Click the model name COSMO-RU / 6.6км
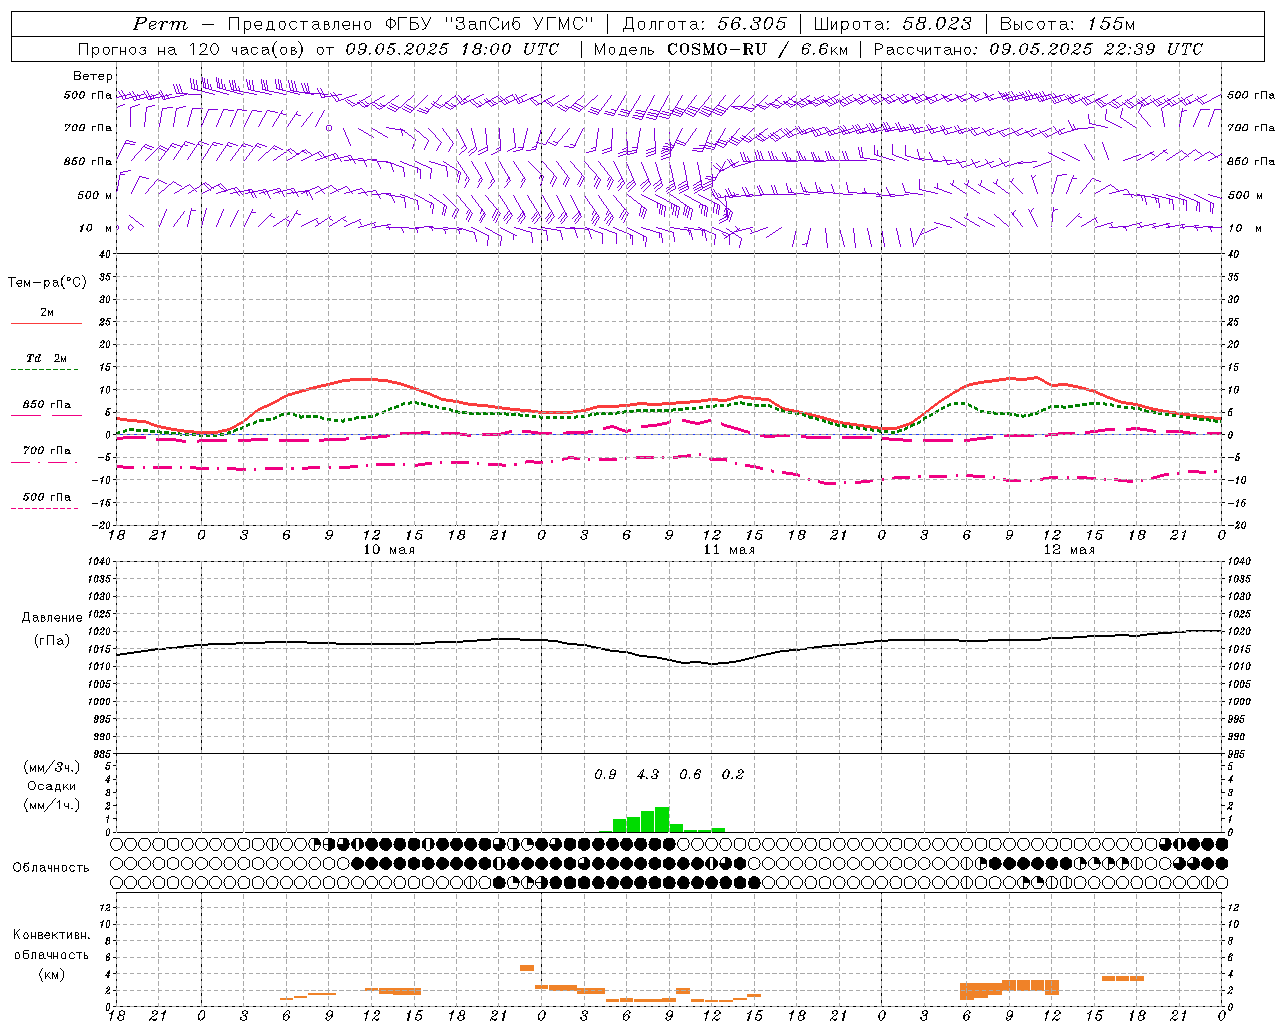This screenshot has height=1024, width=1280. (x=757, y=49)
